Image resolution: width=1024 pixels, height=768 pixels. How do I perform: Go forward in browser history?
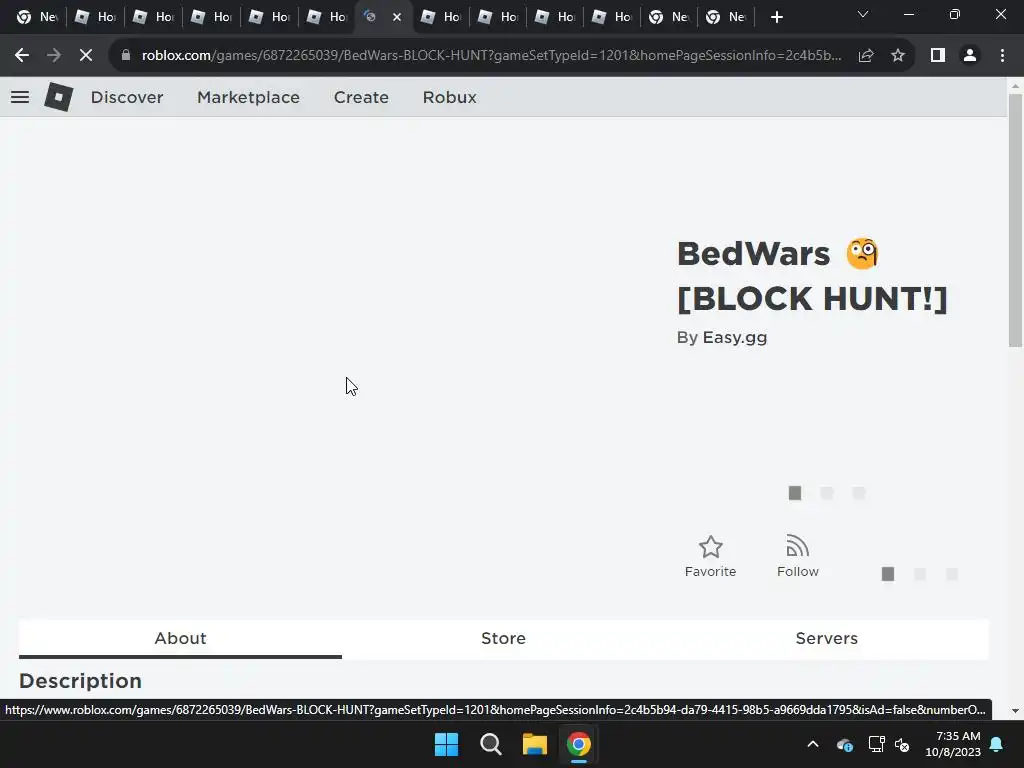[x=54, y=56]
